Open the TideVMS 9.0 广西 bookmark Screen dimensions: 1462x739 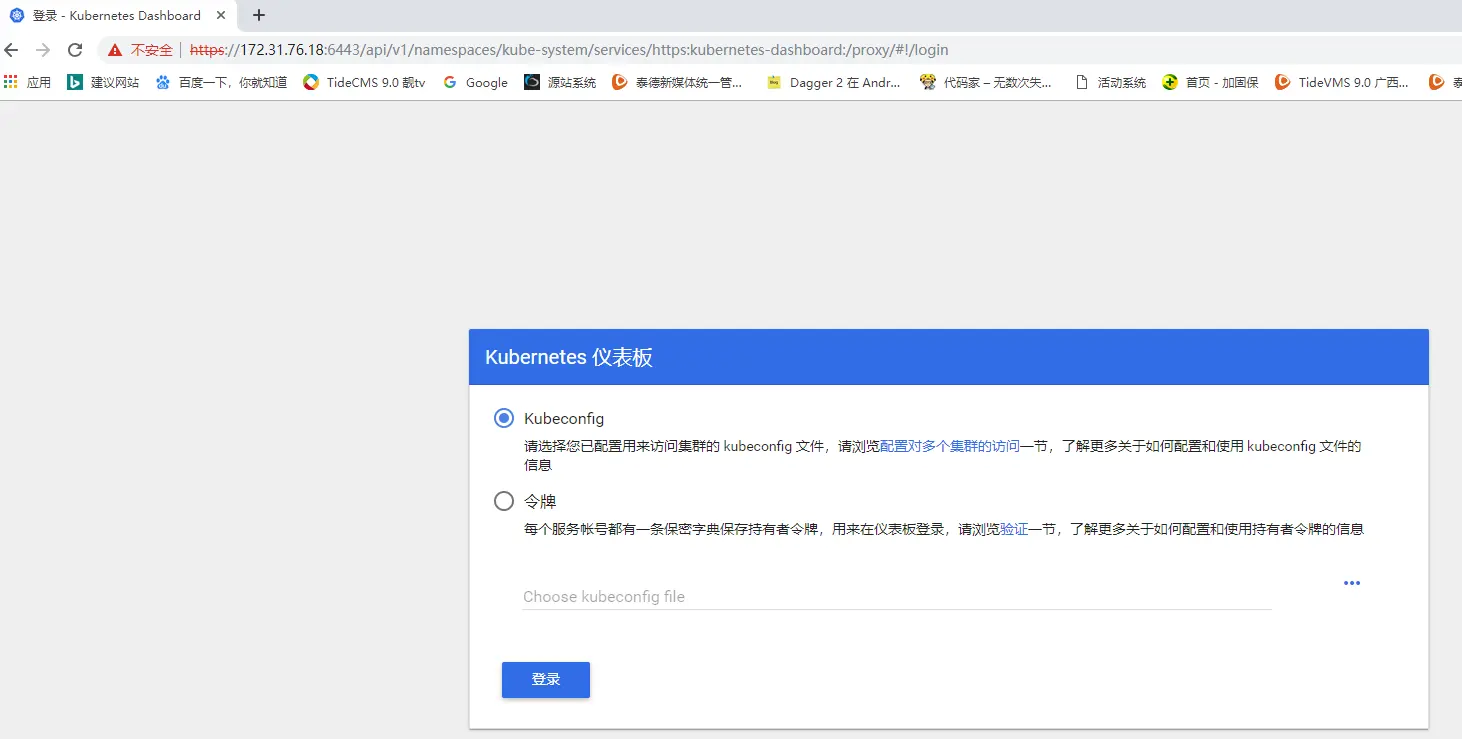pos(1342,82)
